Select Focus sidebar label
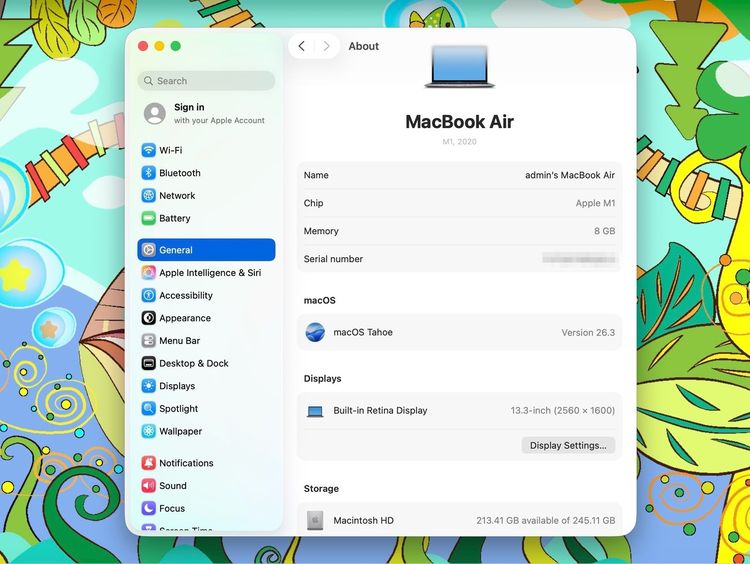750x564 pixels. tap(172, 508)
